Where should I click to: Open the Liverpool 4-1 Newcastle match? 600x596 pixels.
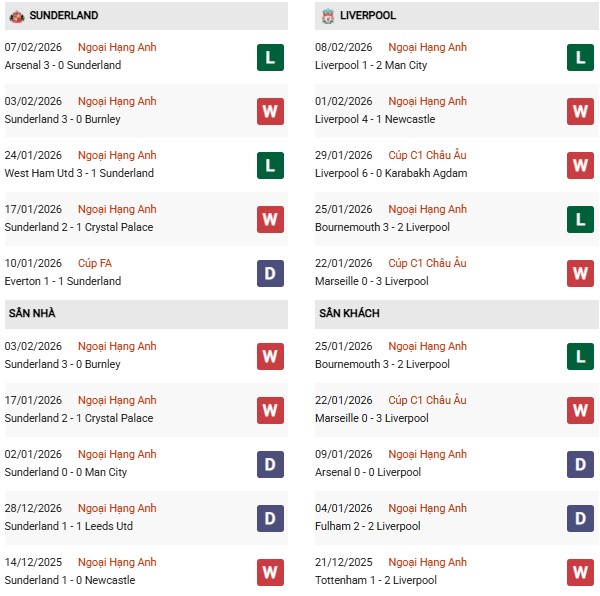tap(377, 119)
